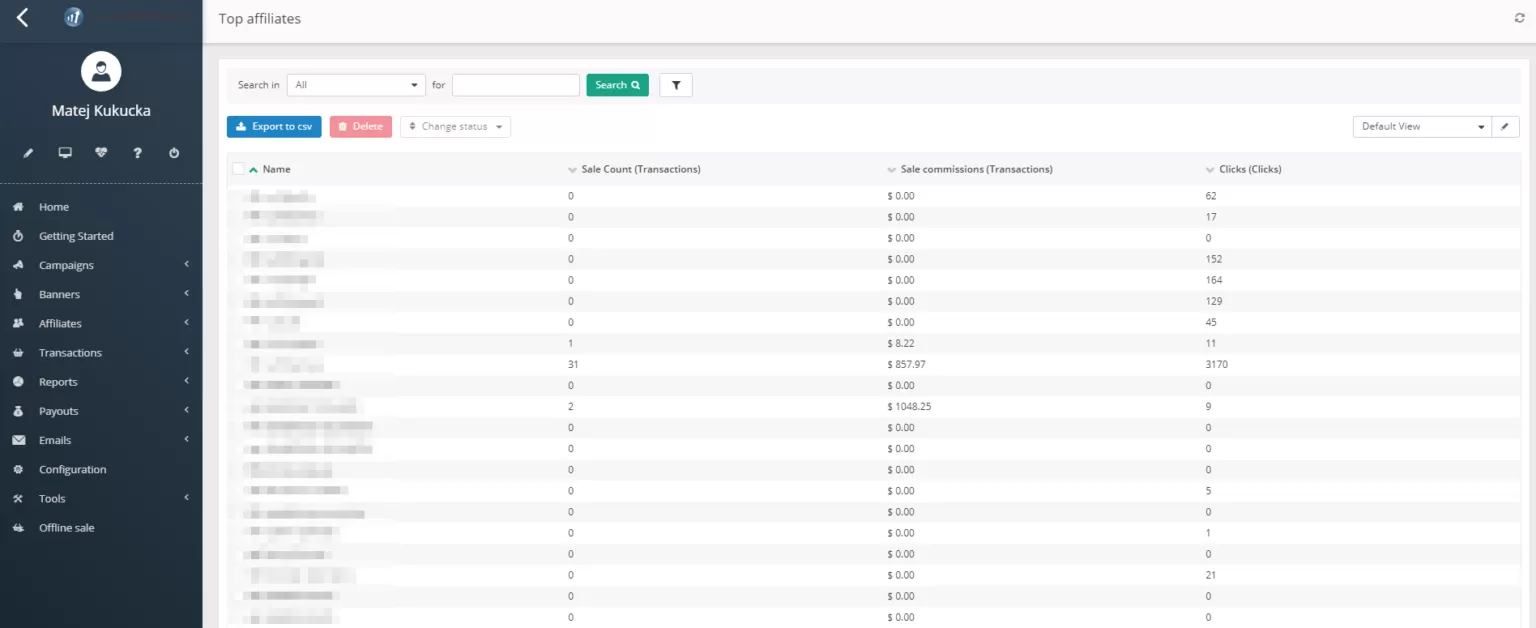This screenshot has height=628, width=1536.
Task: Open the Search in All dropdown
Action: point(355,85)
